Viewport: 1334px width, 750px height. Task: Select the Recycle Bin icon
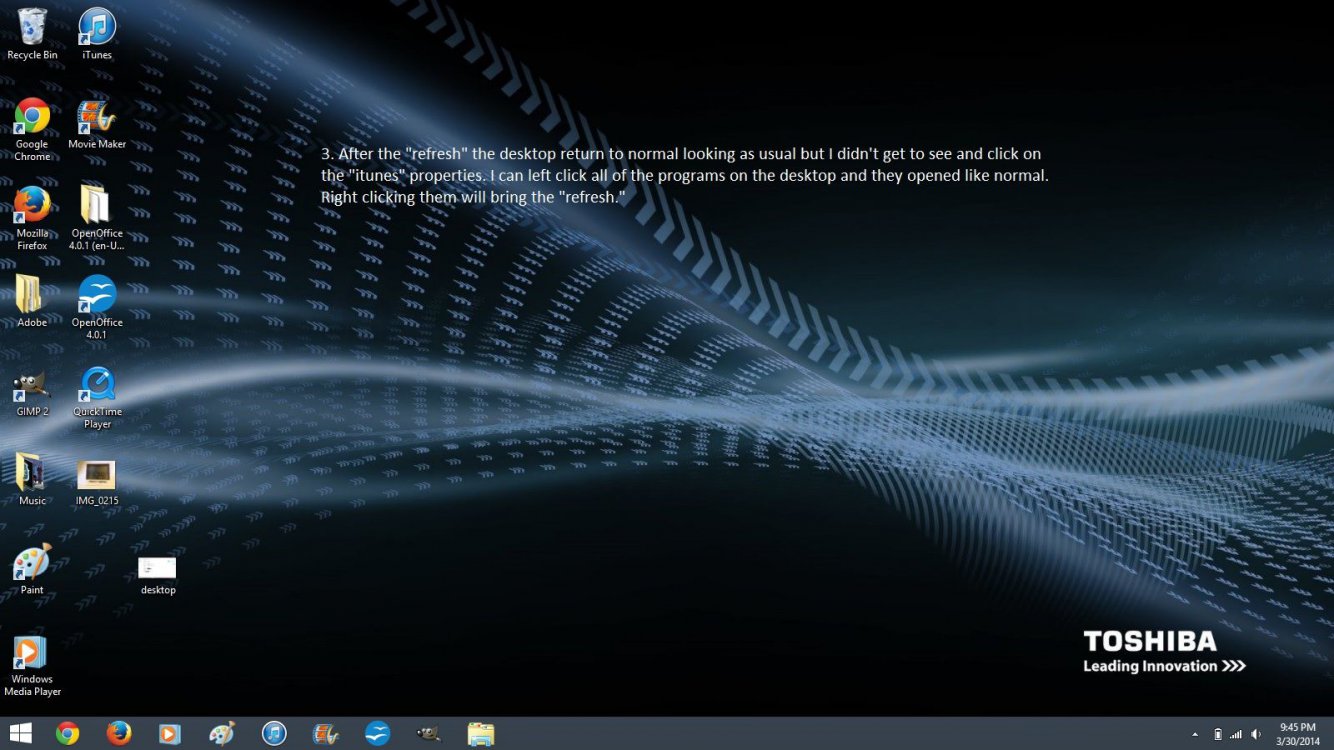coord(32,28)
